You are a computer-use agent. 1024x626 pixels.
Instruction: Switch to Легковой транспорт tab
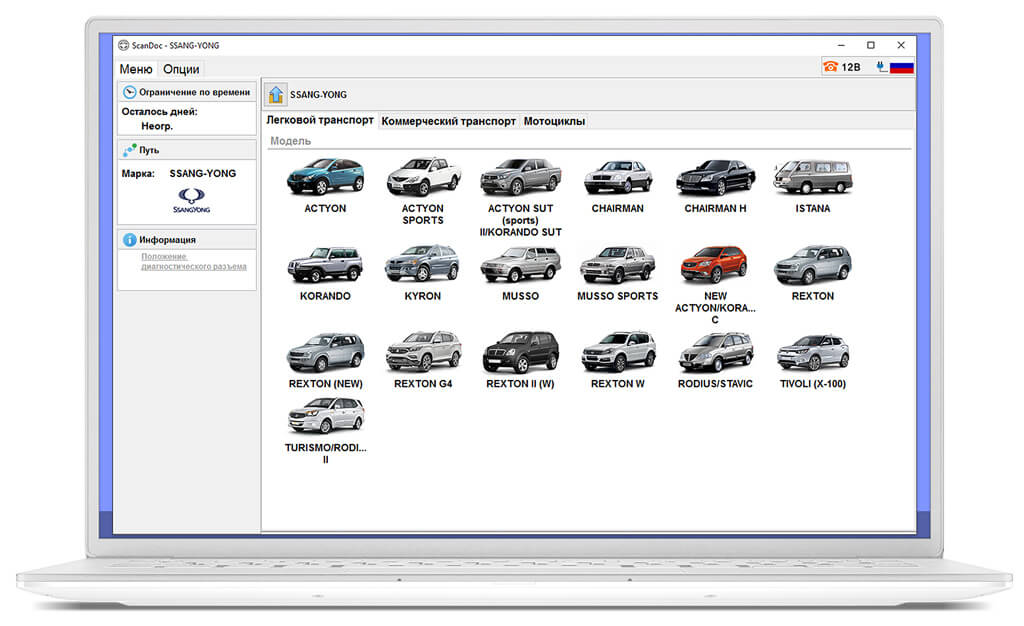[319, 120]
